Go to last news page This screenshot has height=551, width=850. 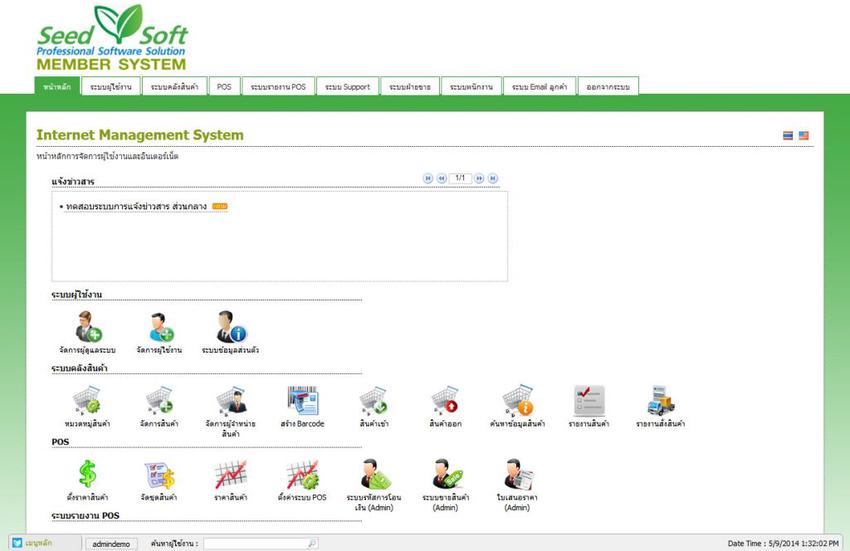tap(493, 178)
